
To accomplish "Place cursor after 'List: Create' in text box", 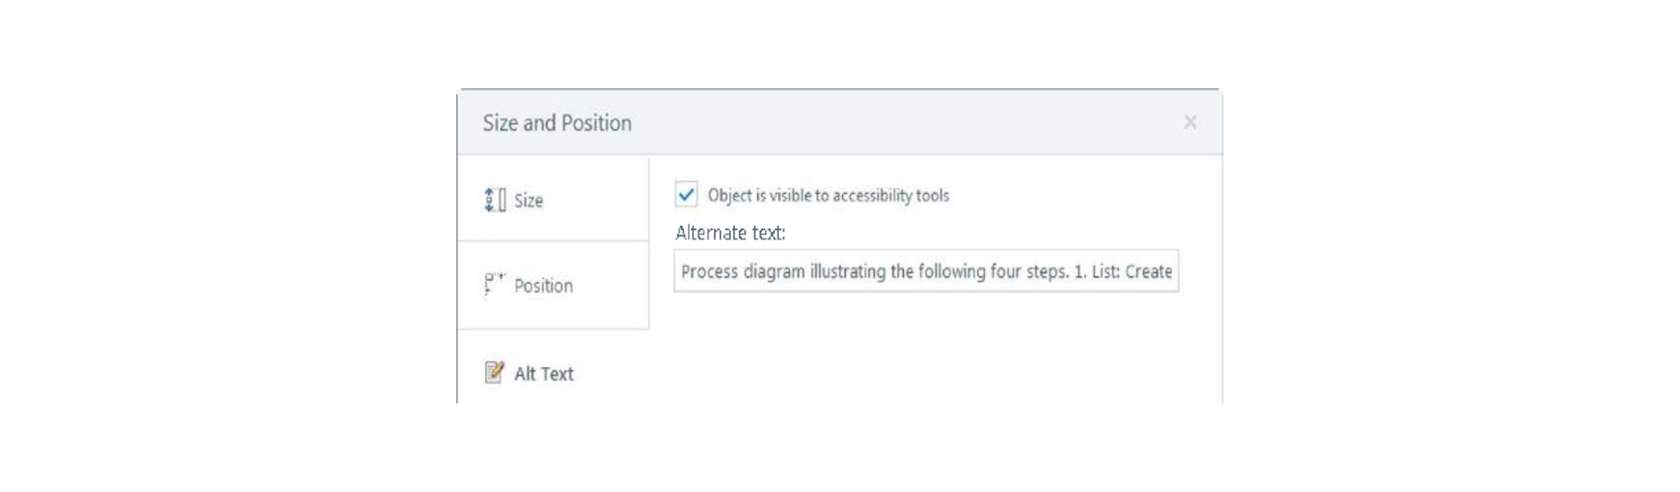I will tap(1173, 272).
